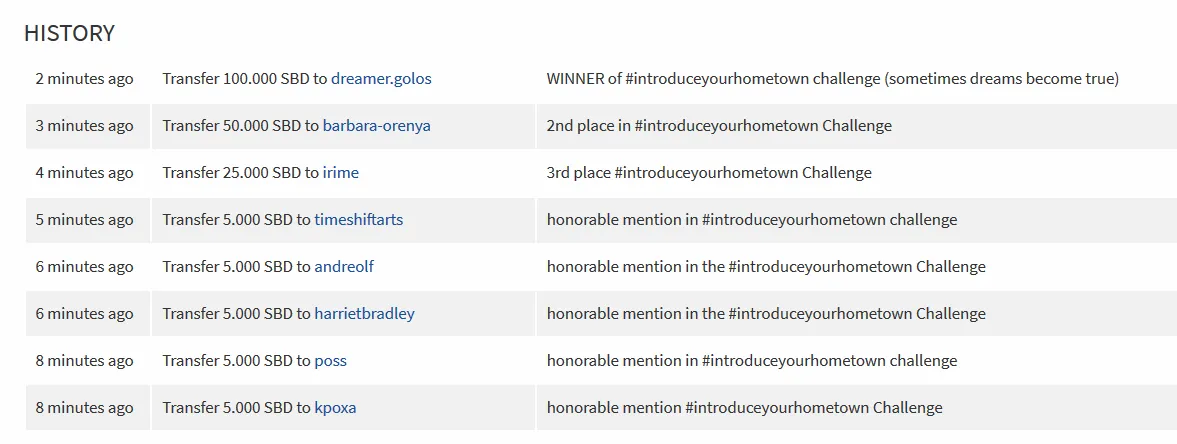Viewport: 1177px width, 444px height.
Task: Select the "3rd place" memo text
Action: click(x=709, y=173)
